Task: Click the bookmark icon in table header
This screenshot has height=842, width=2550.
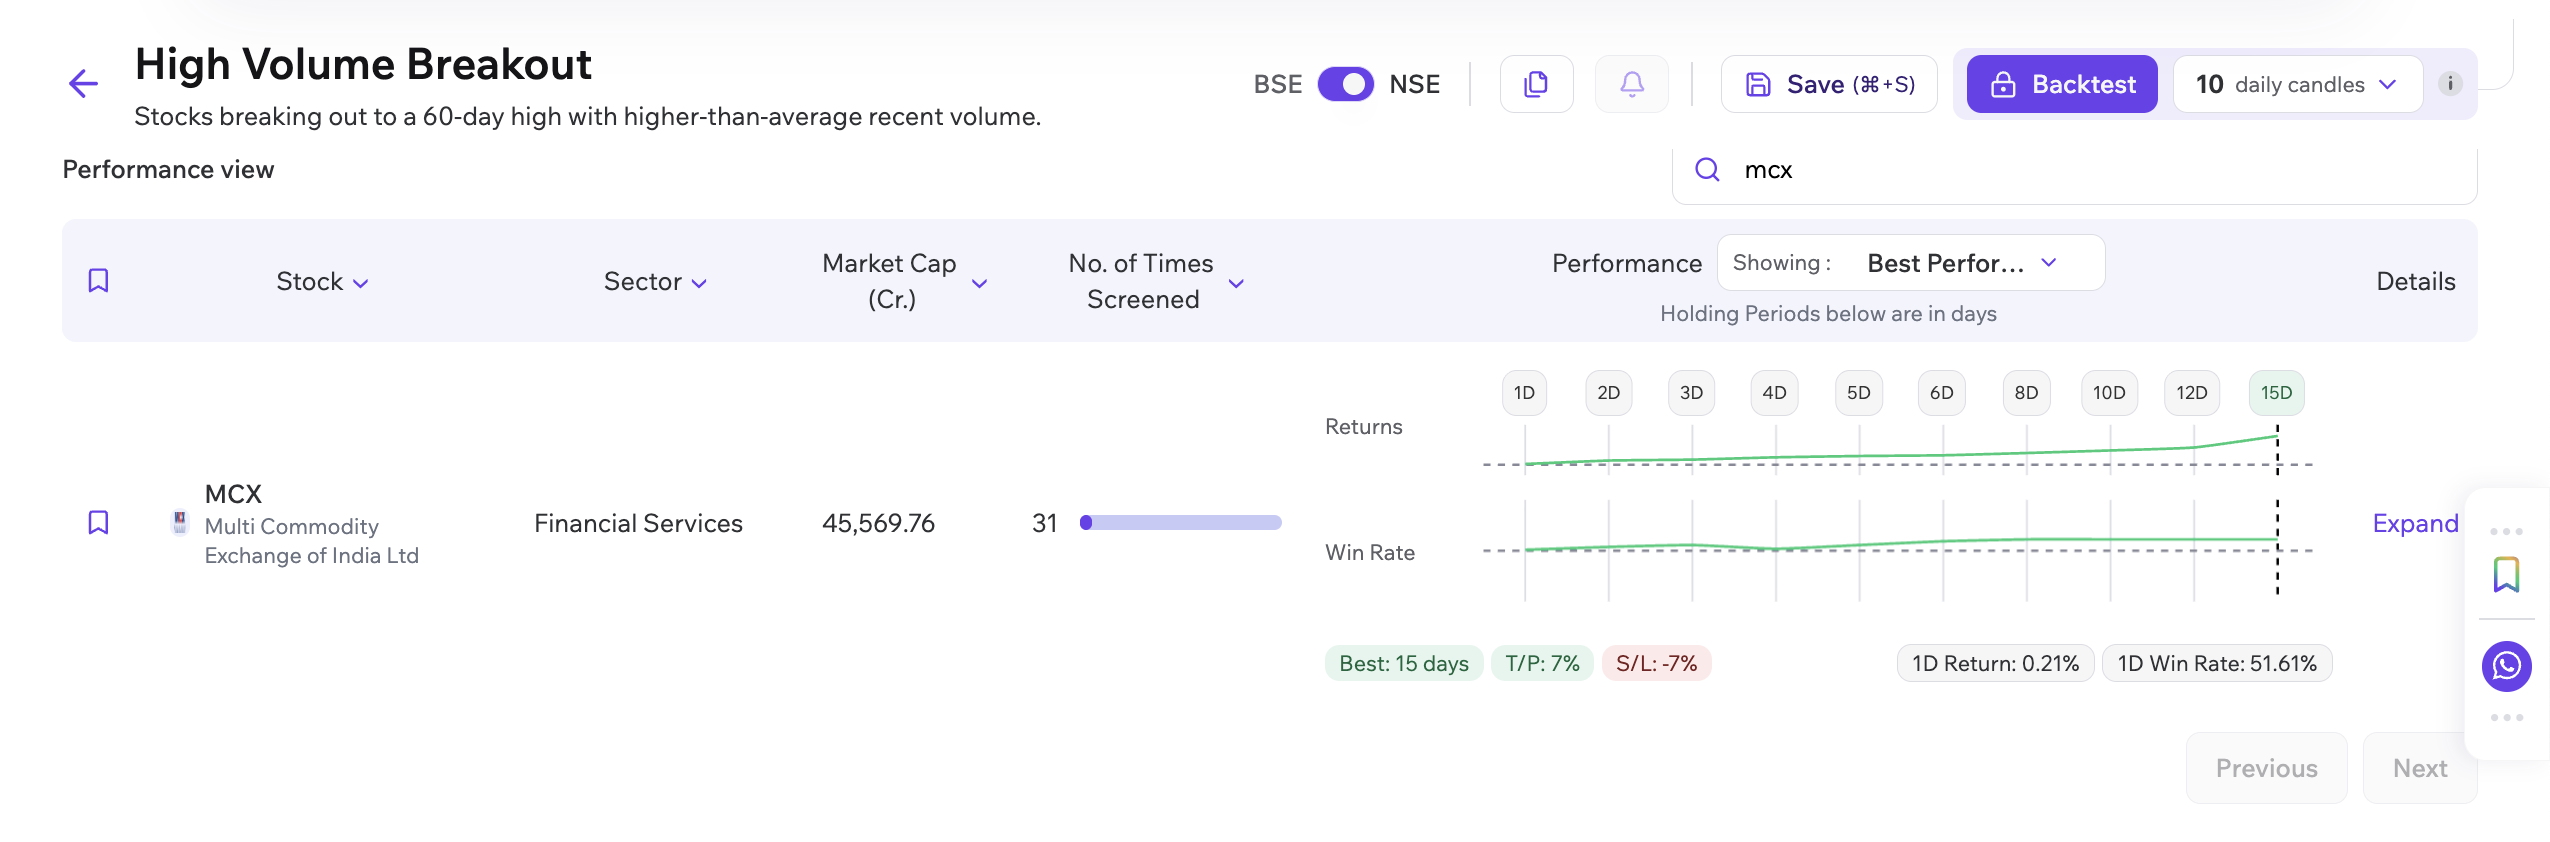Action: click(x=98, y=281)
